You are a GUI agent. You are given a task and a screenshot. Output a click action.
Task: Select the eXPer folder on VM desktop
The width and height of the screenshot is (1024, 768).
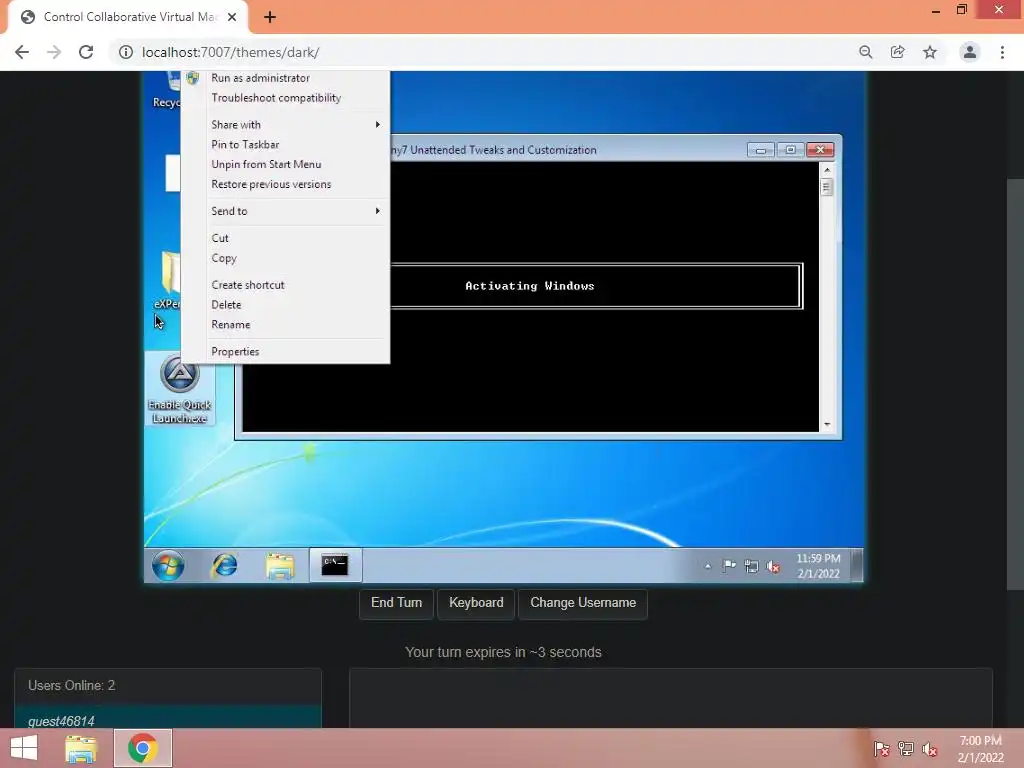[168, 281]
